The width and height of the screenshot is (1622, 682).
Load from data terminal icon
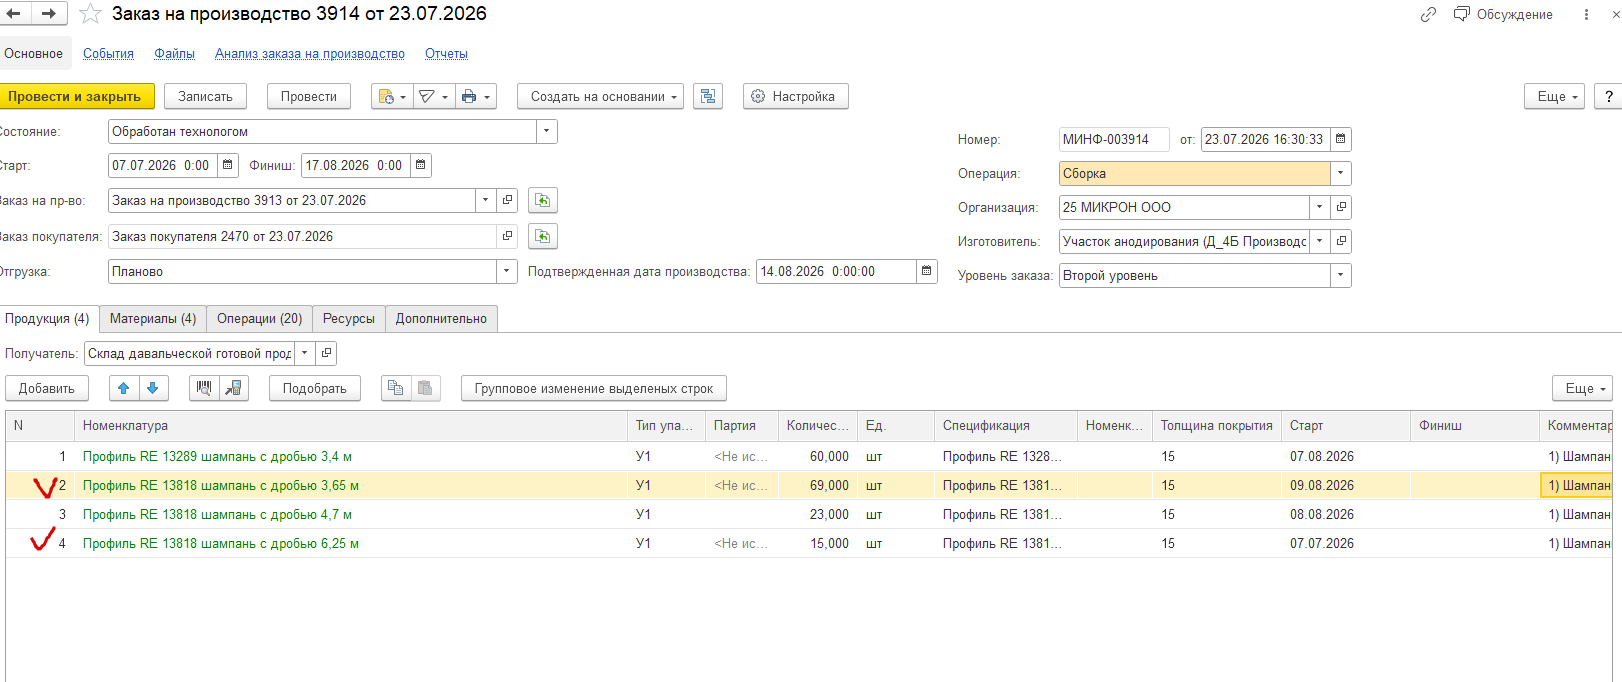(234, 388)
